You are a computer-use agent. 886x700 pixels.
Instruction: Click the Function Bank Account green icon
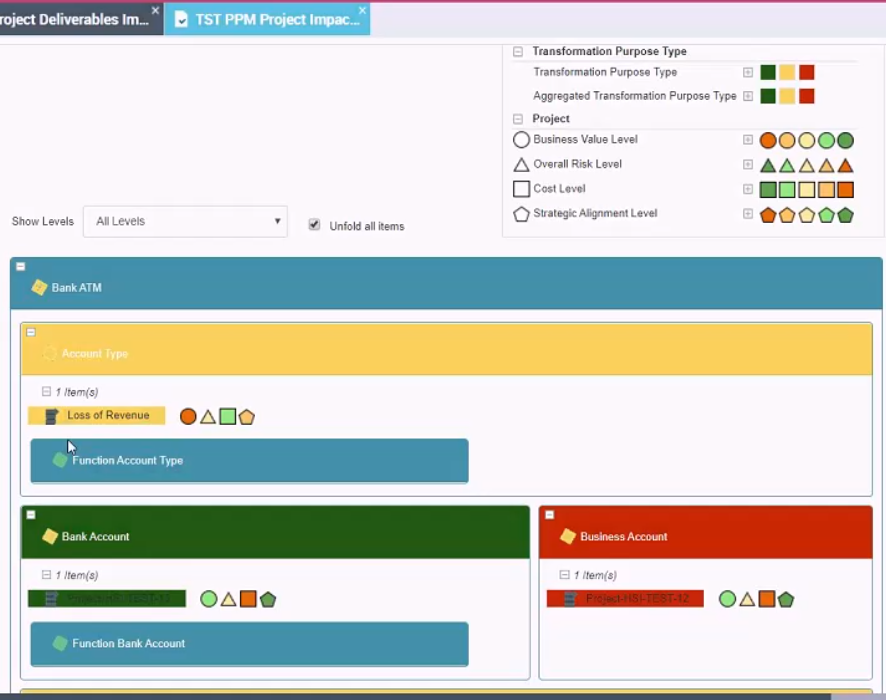pyautogui.click(x=60, y=644)
